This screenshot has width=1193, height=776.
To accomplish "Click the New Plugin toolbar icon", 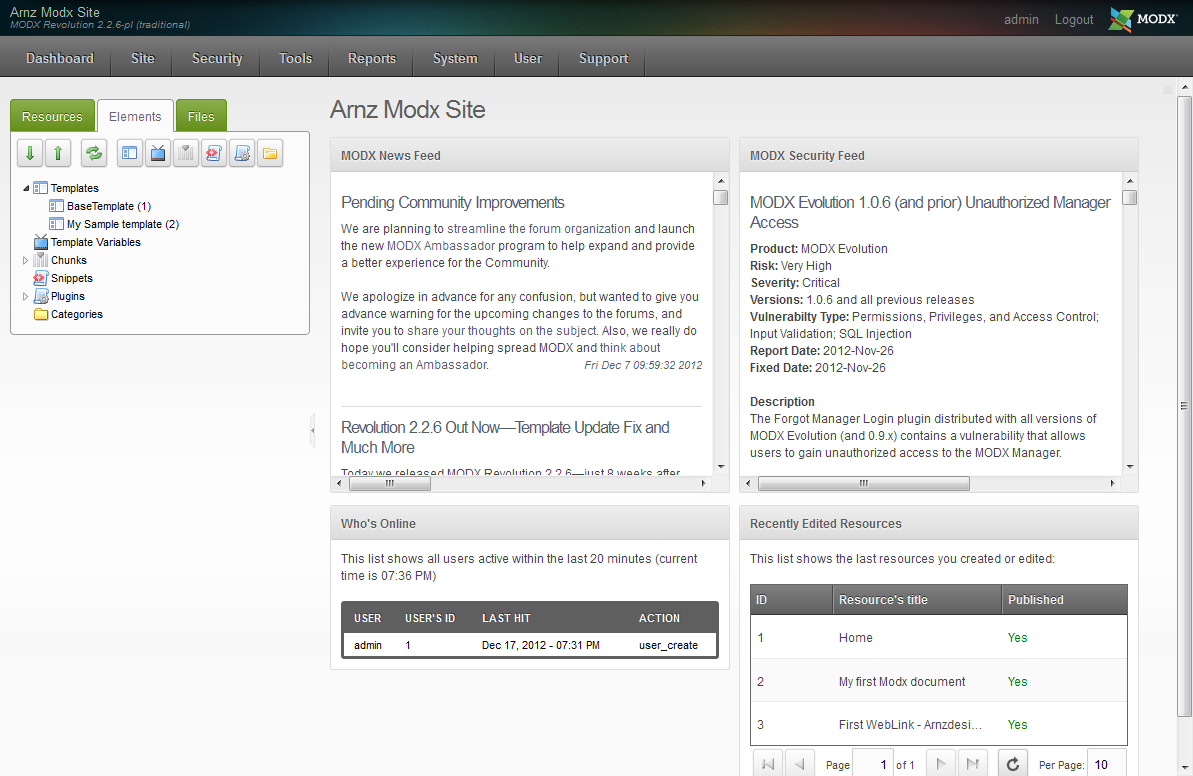I will coord(242,153).
